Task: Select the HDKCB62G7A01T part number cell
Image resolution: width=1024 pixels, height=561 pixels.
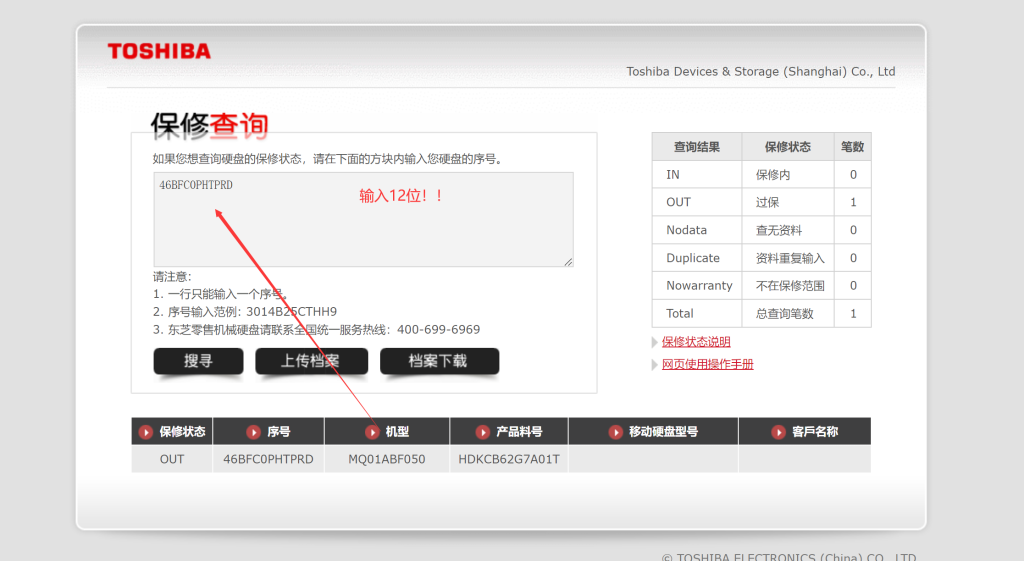Action: (x=509, y=459)
